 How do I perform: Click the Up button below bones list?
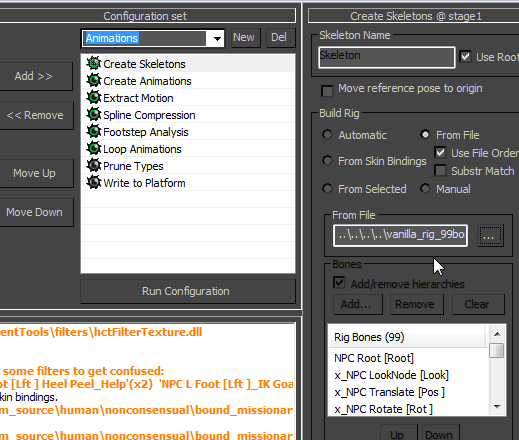[399, 433]
